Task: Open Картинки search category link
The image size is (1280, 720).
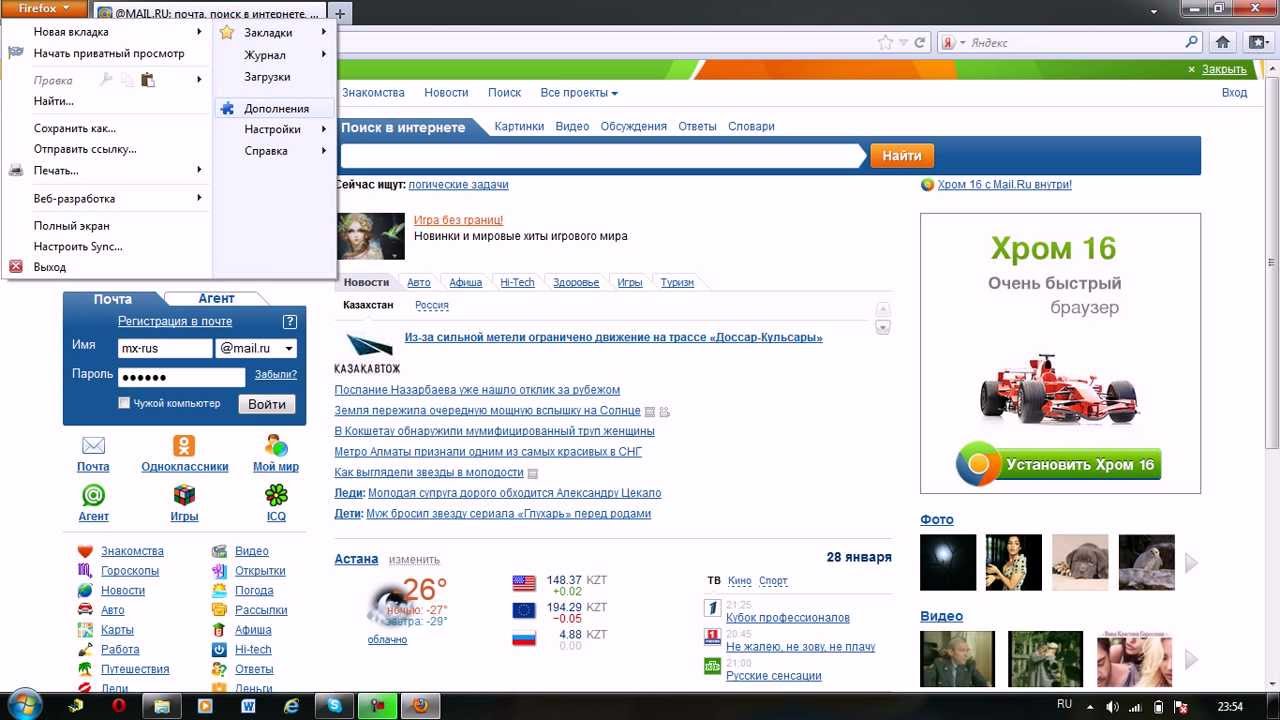Action: pyautogui.click(x=519, y=126)
